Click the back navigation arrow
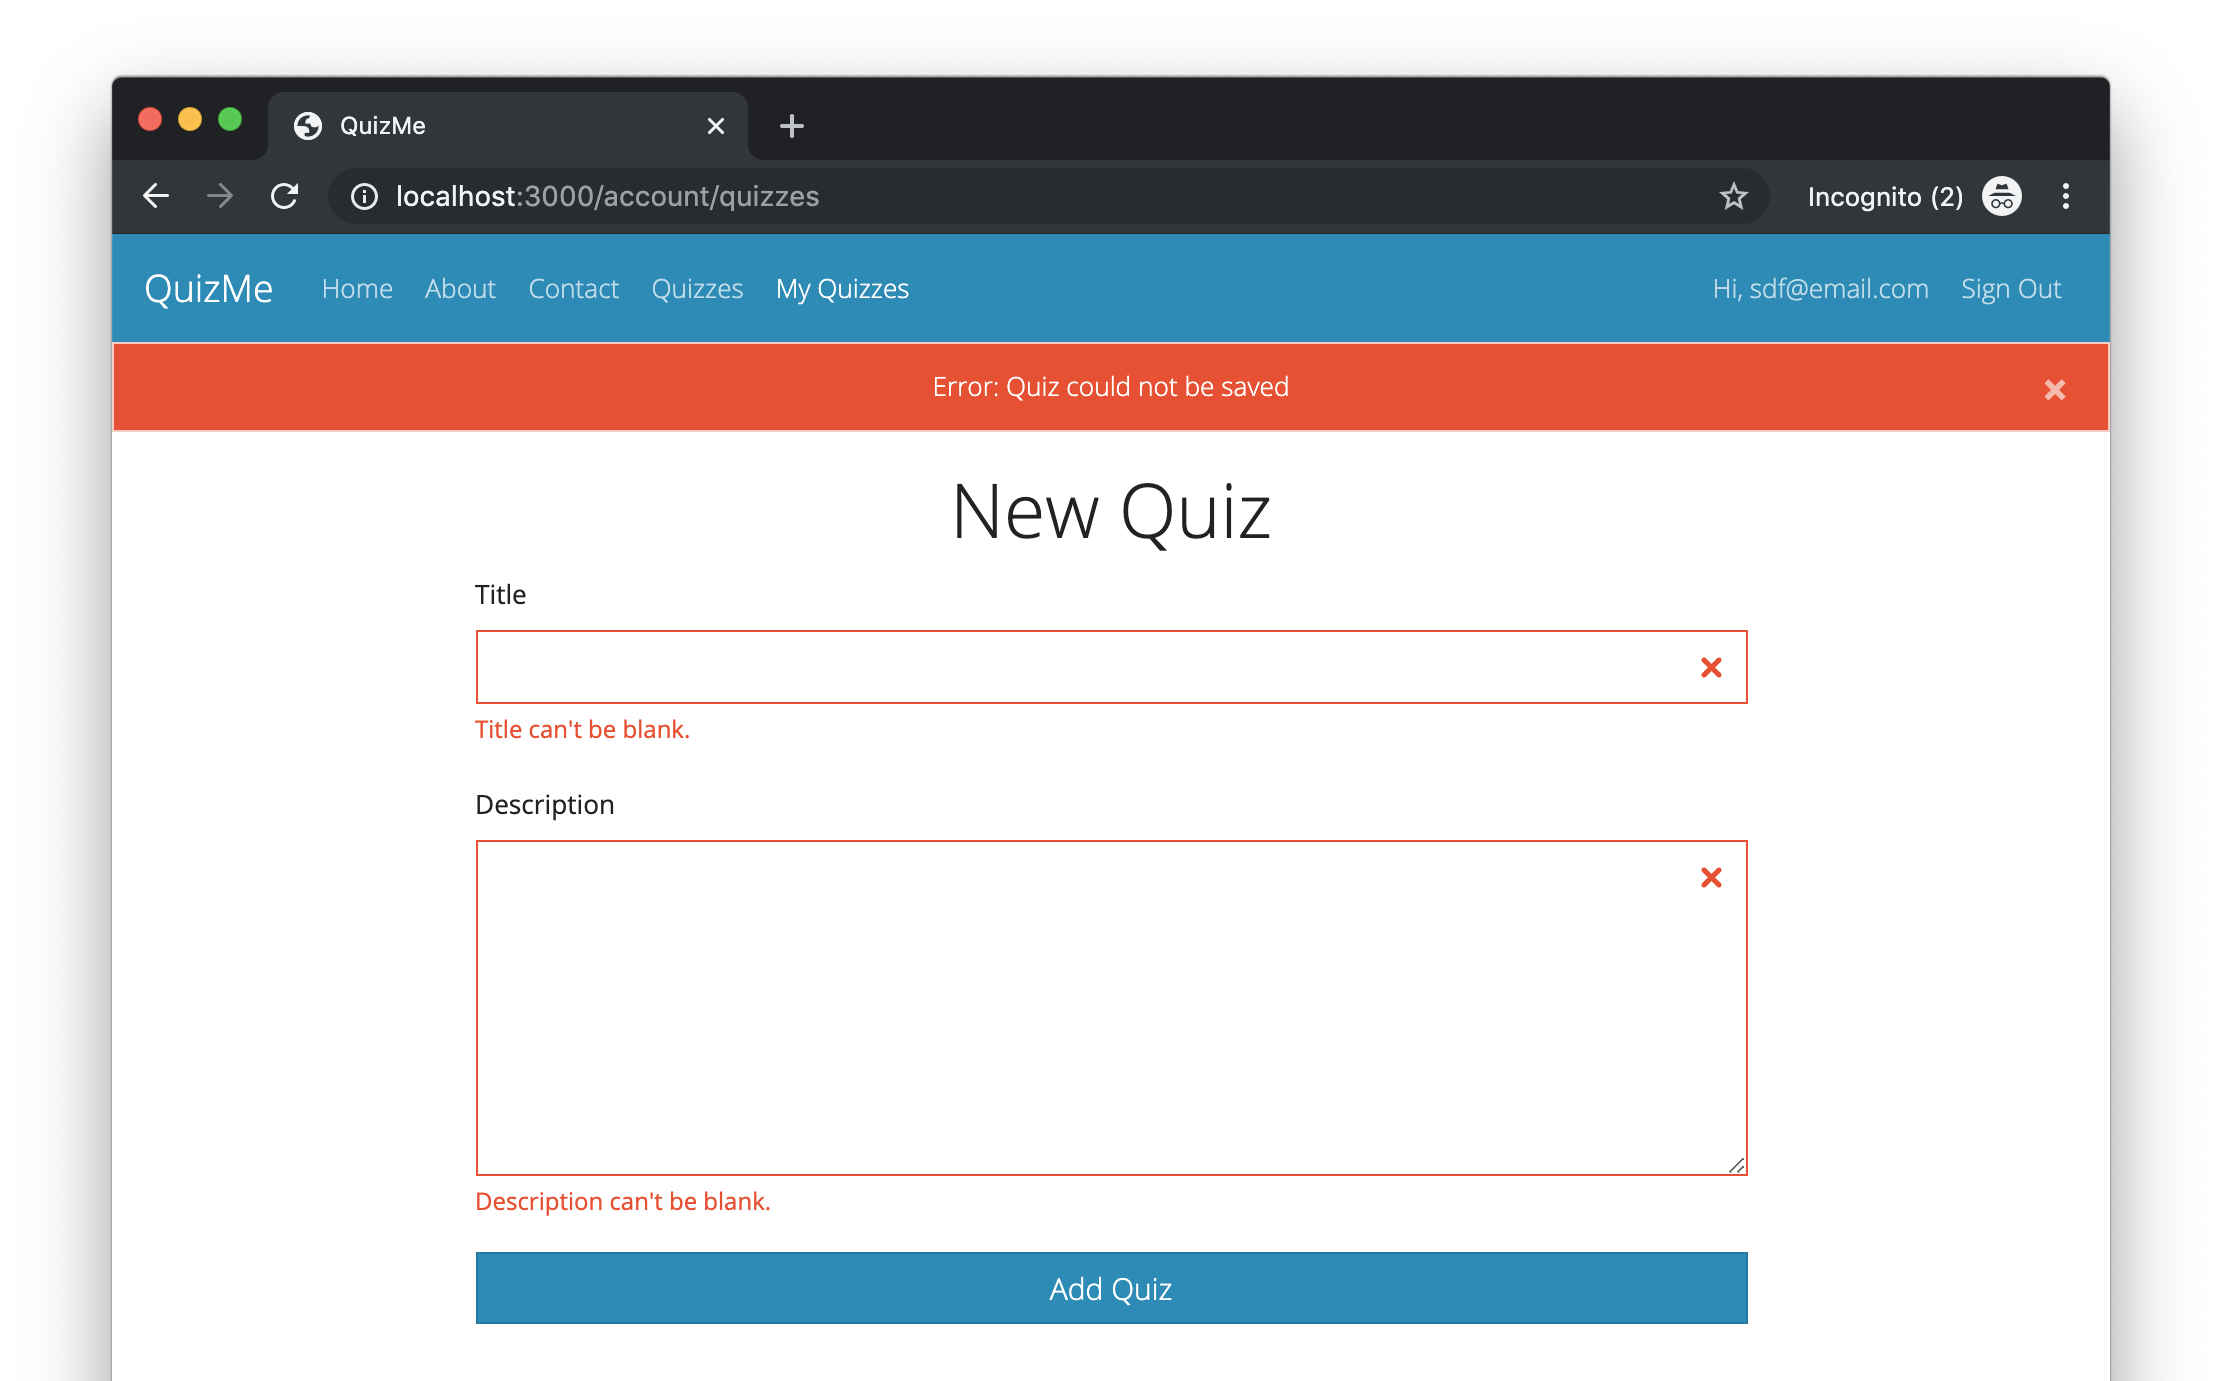This screenshot has height=1381, width=2222. [159, 194]
